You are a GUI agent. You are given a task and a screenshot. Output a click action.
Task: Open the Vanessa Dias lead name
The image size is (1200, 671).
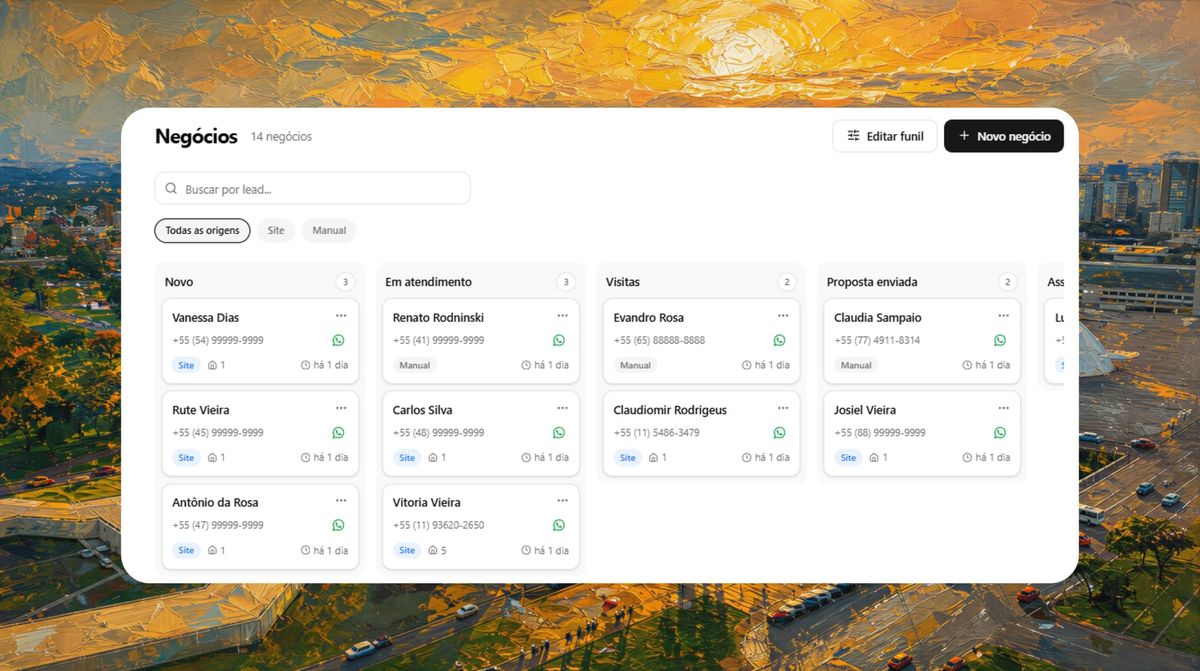(x=205, y=317)
